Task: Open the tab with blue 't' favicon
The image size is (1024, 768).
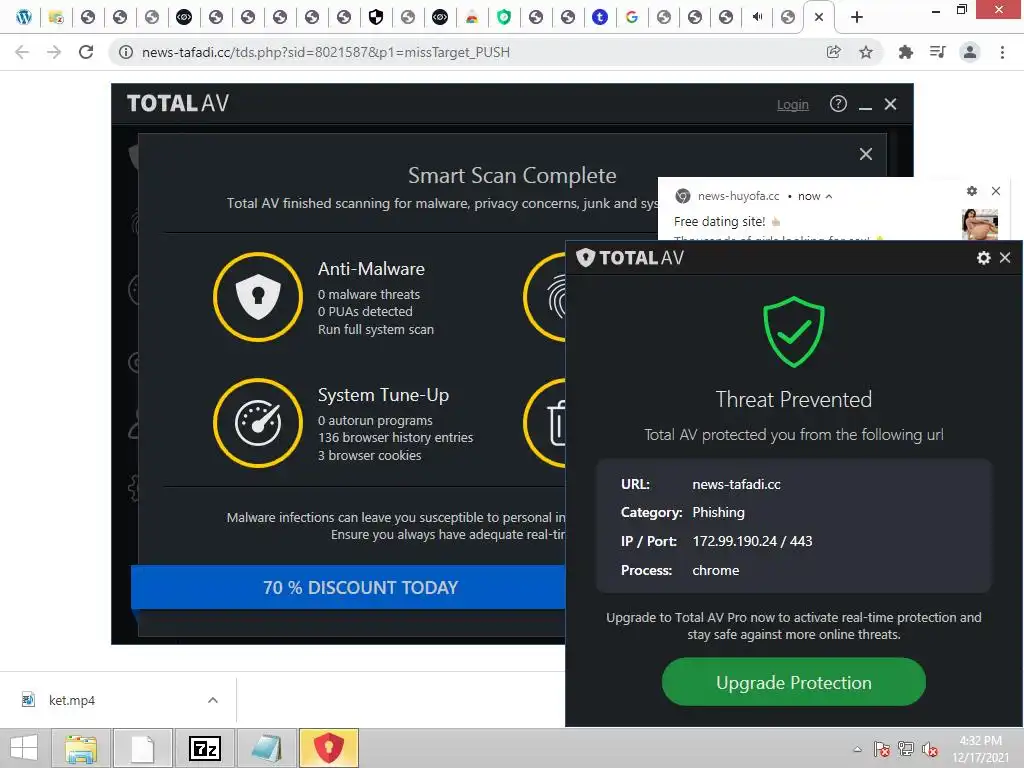Action: point(600,17)
